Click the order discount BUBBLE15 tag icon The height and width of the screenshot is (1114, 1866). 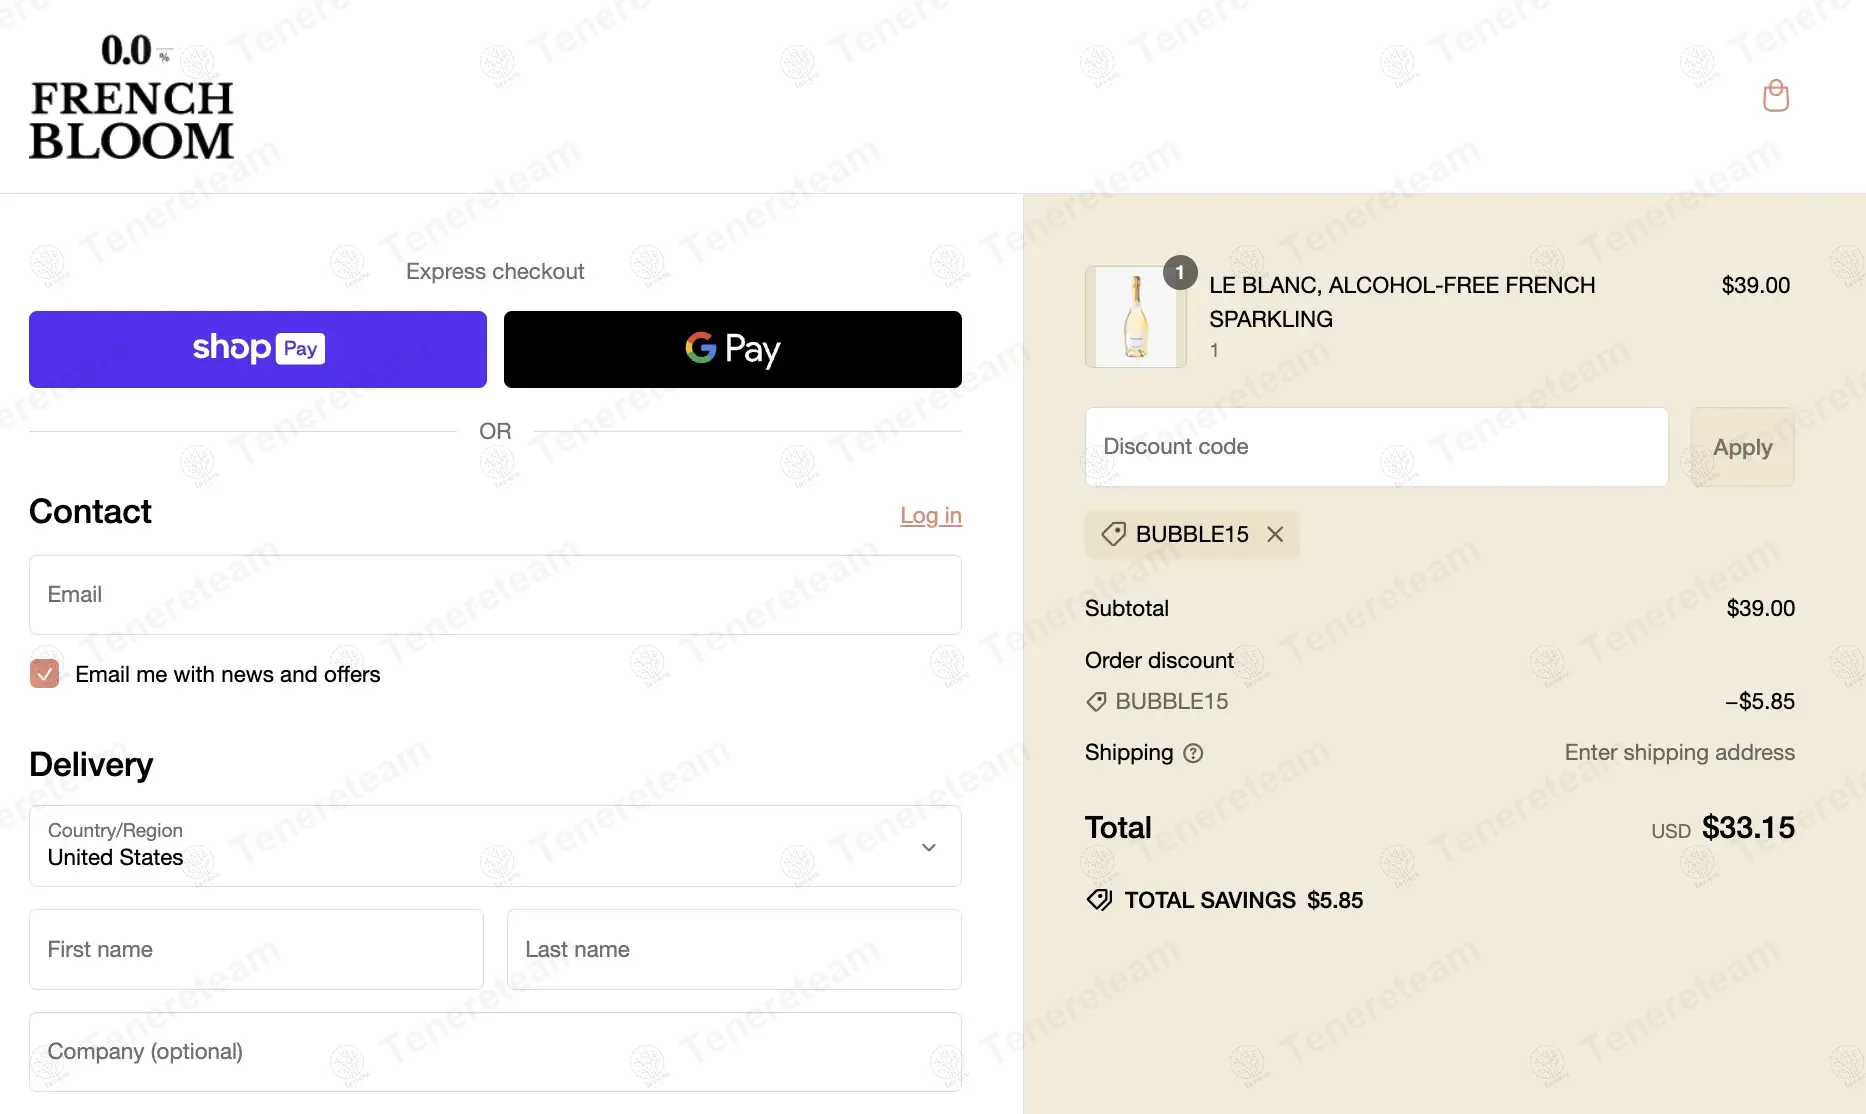coord(1096,702)
